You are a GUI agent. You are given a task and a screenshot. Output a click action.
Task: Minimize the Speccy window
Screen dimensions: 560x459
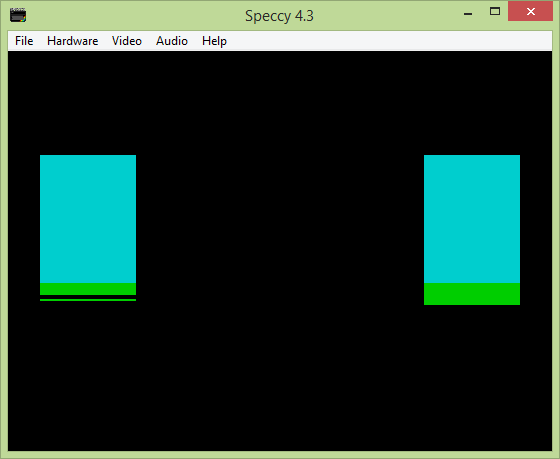468,12
